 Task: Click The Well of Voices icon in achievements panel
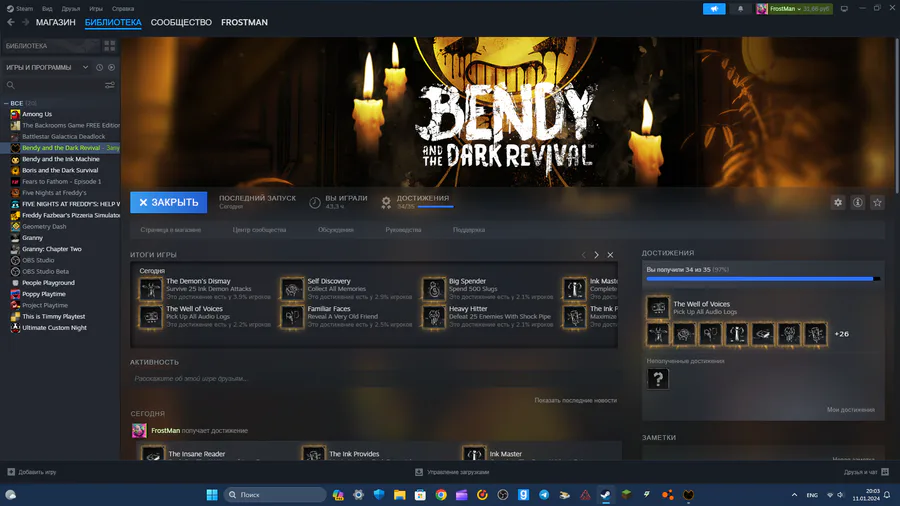pyautogui.click(x=658, y=308)
